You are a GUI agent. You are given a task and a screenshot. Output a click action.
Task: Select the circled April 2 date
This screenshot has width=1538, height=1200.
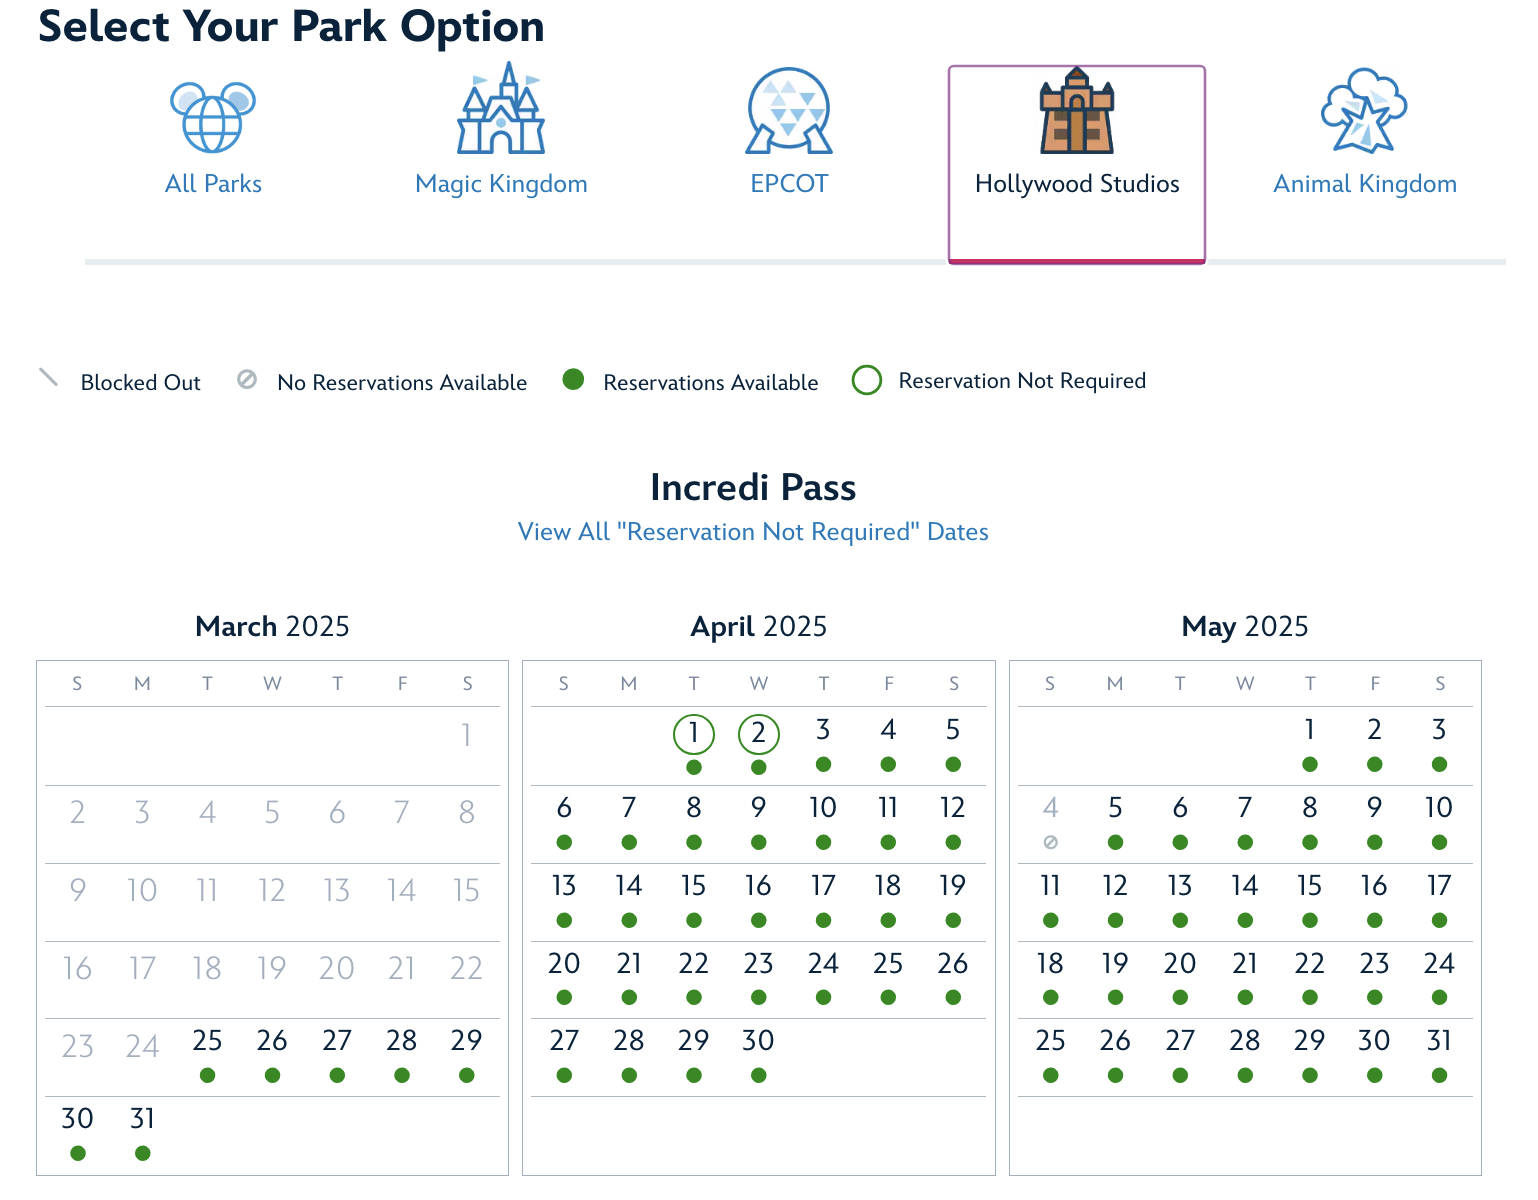coord(759,733)
